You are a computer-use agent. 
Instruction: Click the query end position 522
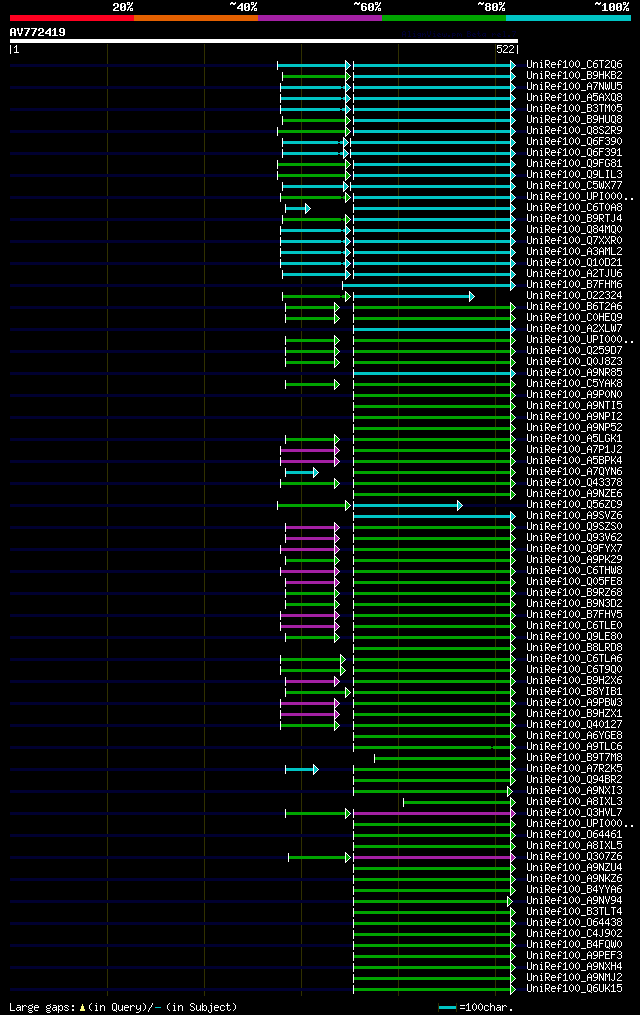[505, 49]
